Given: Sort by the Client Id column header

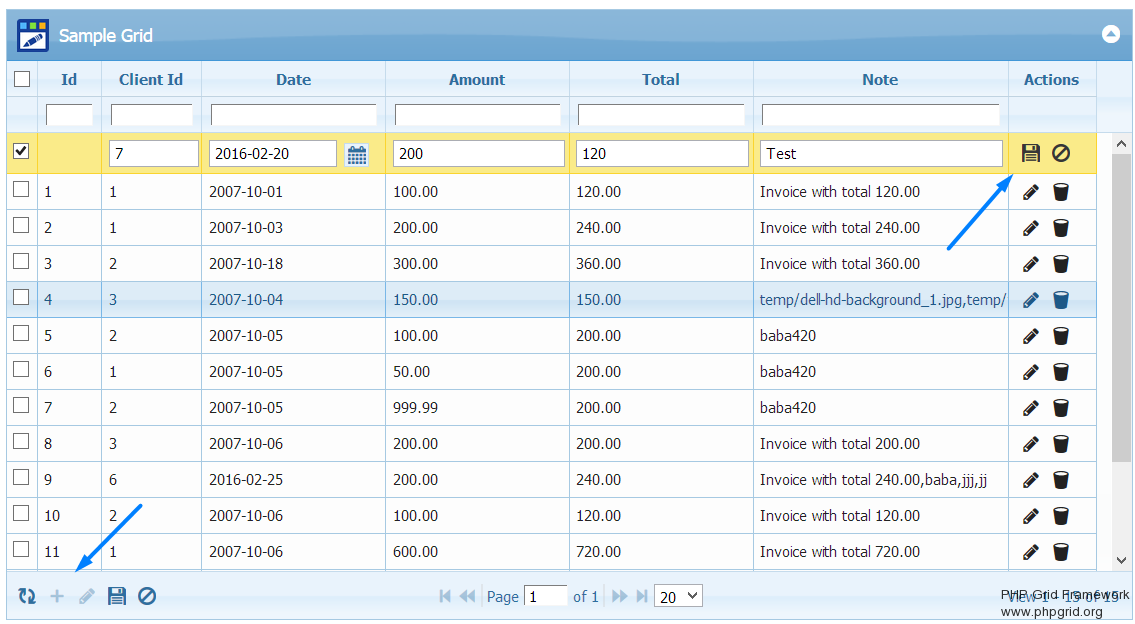Looking at the screenshot, I should pyautogui.click(x=151, y=80).
